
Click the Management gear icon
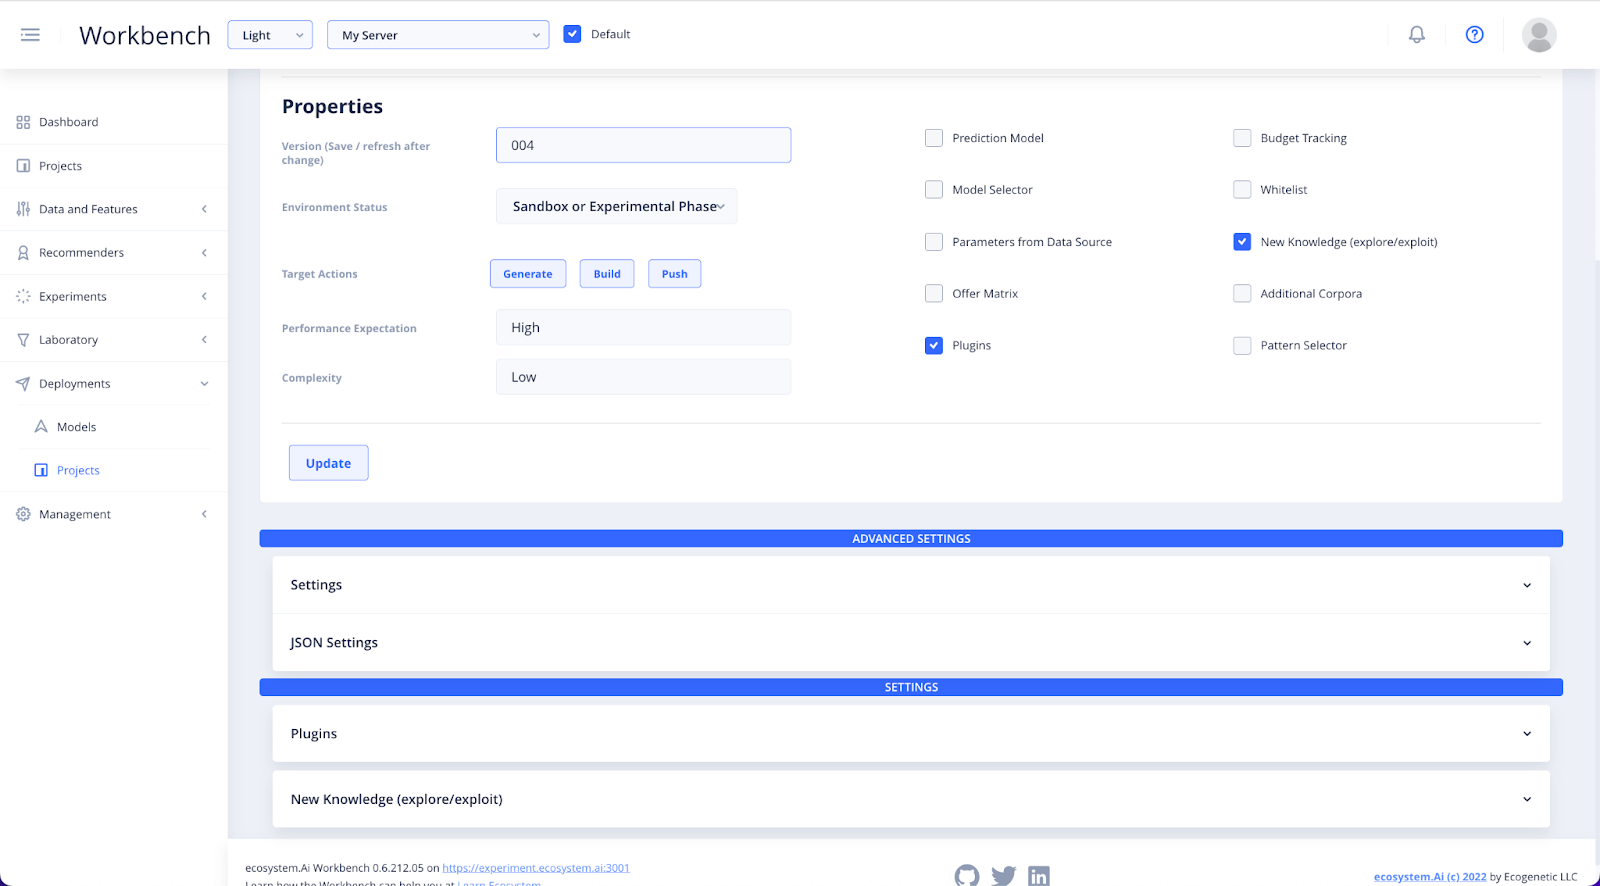coord(23,514)
